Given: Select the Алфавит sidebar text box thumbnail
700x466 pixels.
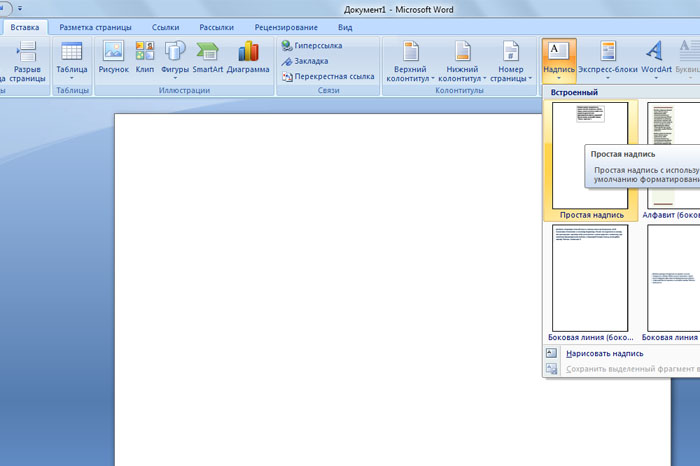Looking at the screenshot, I should click(674, 155).
